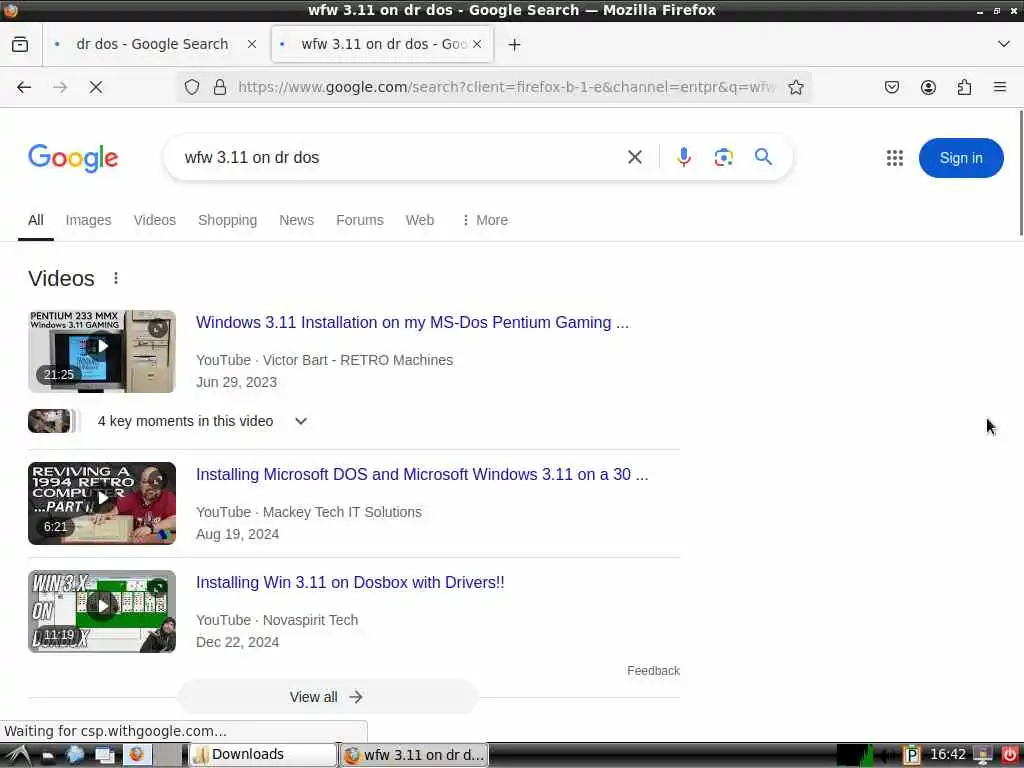This screenshot has height=768, width=1024.
Task: Expand '4 key moments in this video'
Action: 202,421
